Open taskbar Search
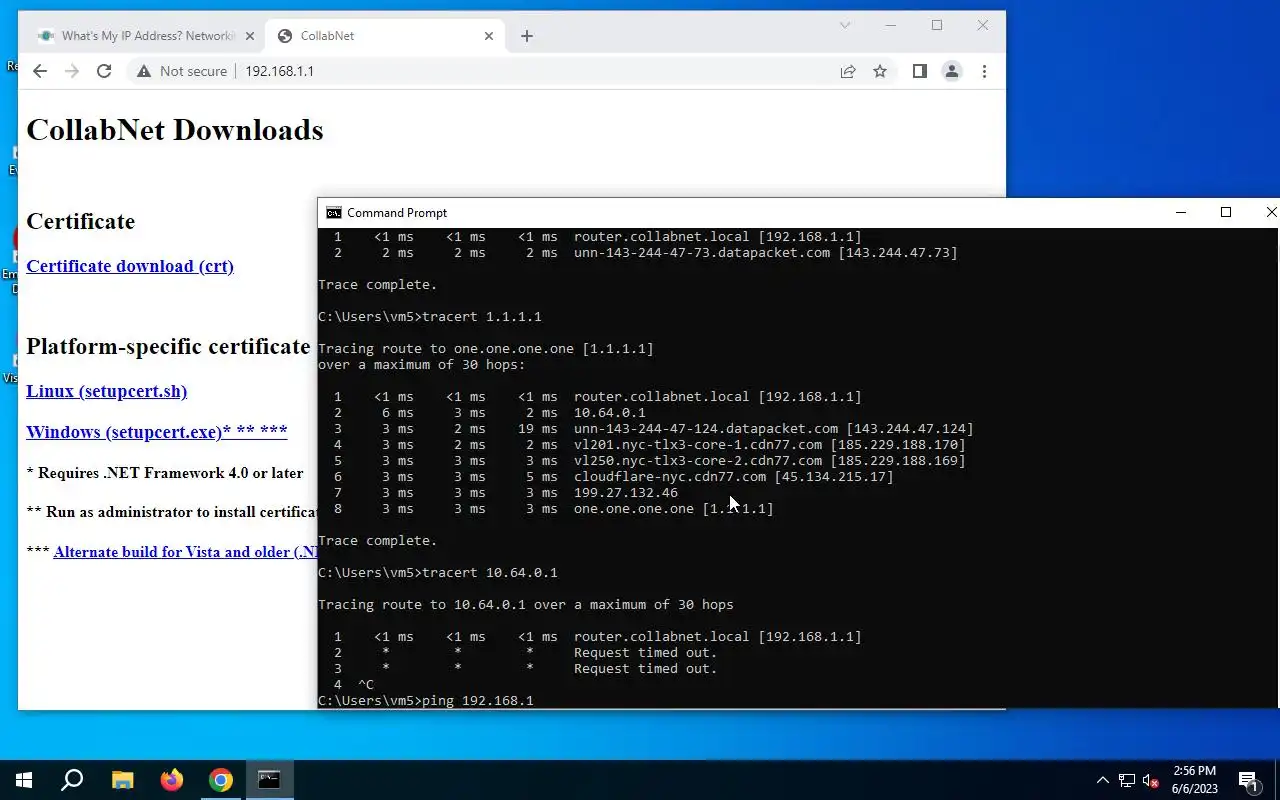This screenshot has height=800, width=1280. coord(72,780)
